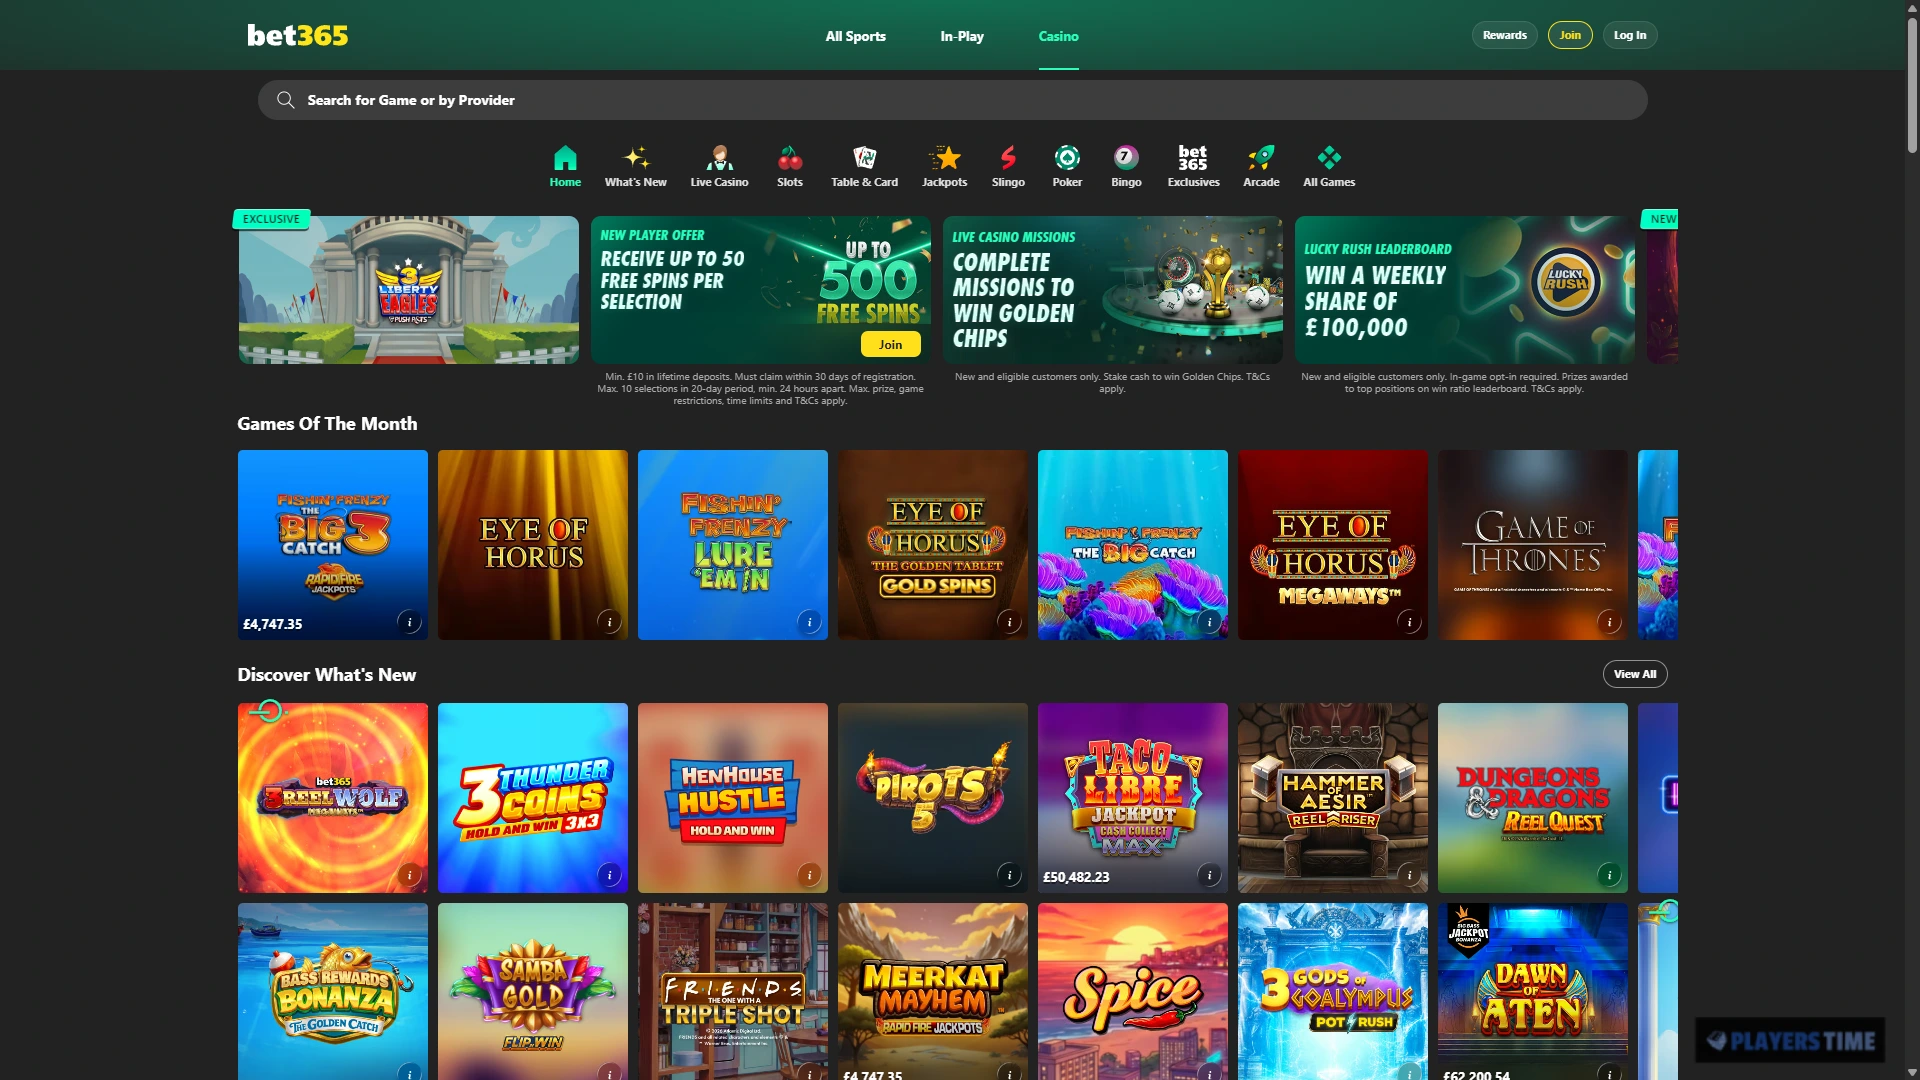The height and width of the screenshot is (1080, 1920).
Task: Launch the HenHouse Hustle tile
Action: (x=733, y=798)
